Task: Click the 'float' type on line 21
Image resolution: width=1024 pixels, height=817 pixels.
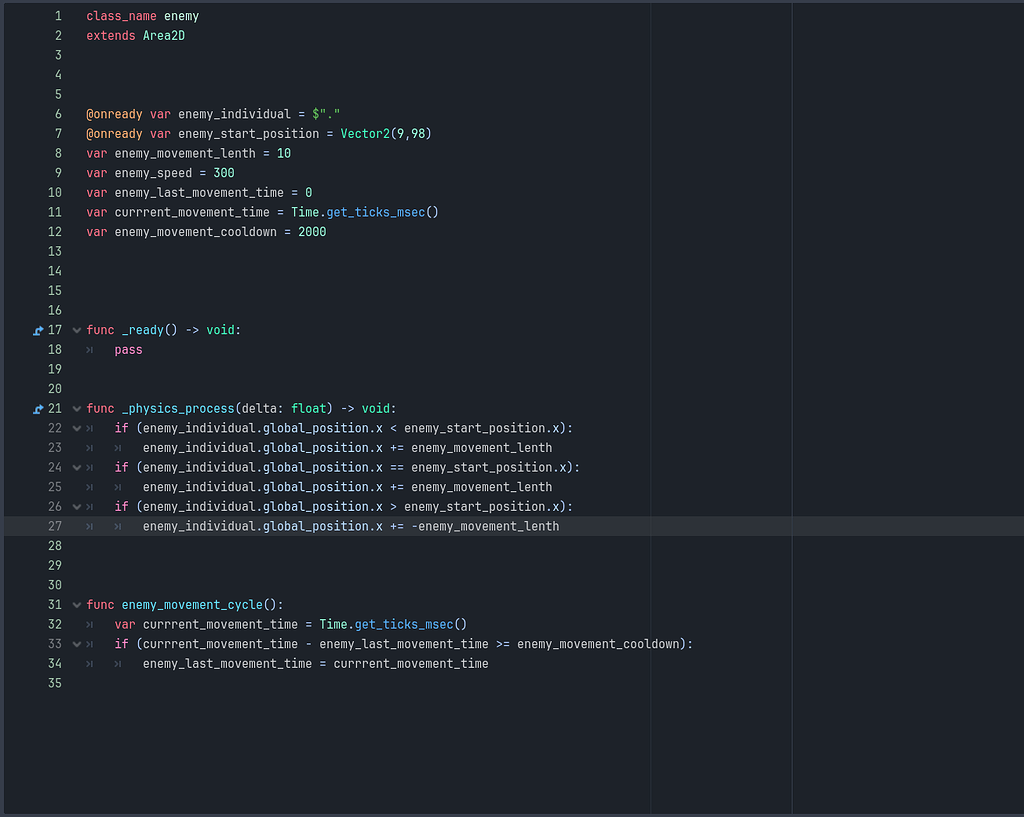Action: tap(309, 409)
